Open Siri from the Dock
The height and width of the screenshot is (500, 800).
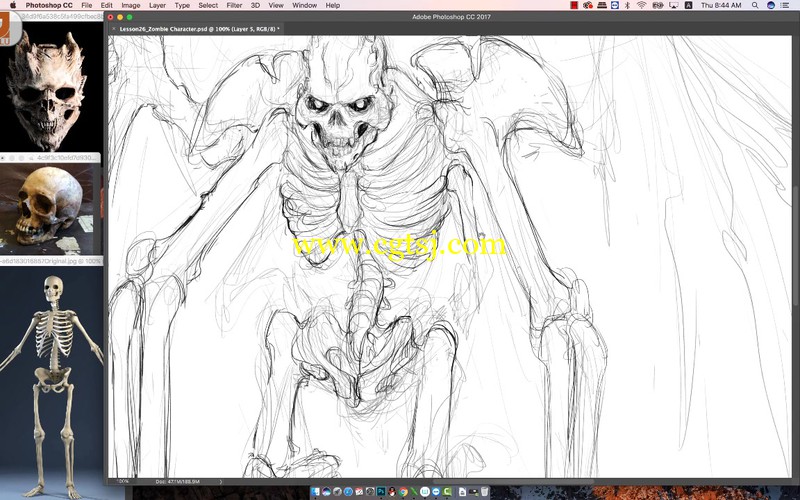[x=327, y=492]
